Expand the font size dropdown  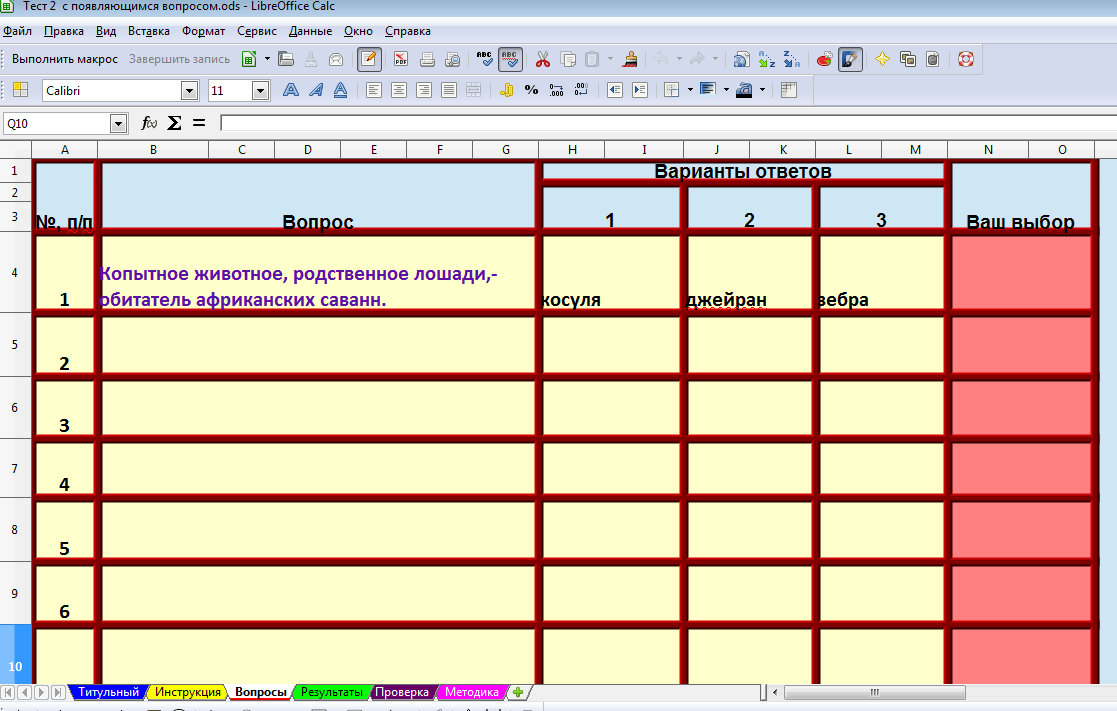[x=260, y=91]
